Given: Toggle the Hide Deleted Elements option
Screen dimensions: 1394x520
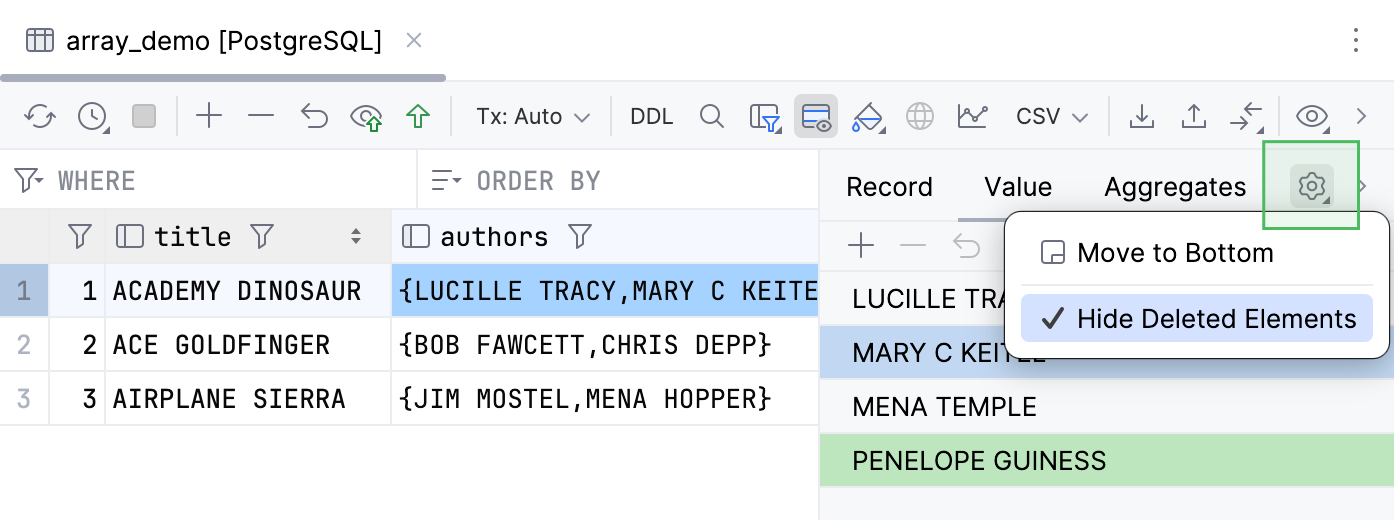Looking at the screenshot, I should click(1196, 319).
